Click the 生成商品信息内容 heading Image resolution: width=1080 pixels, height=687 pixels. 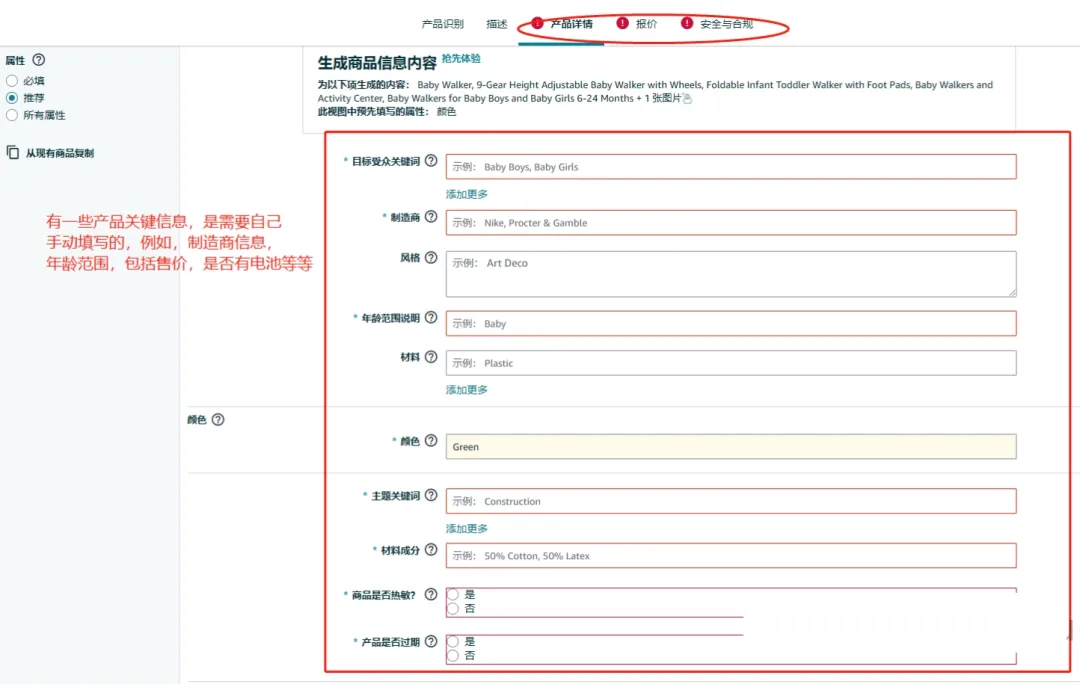(377, 63)
